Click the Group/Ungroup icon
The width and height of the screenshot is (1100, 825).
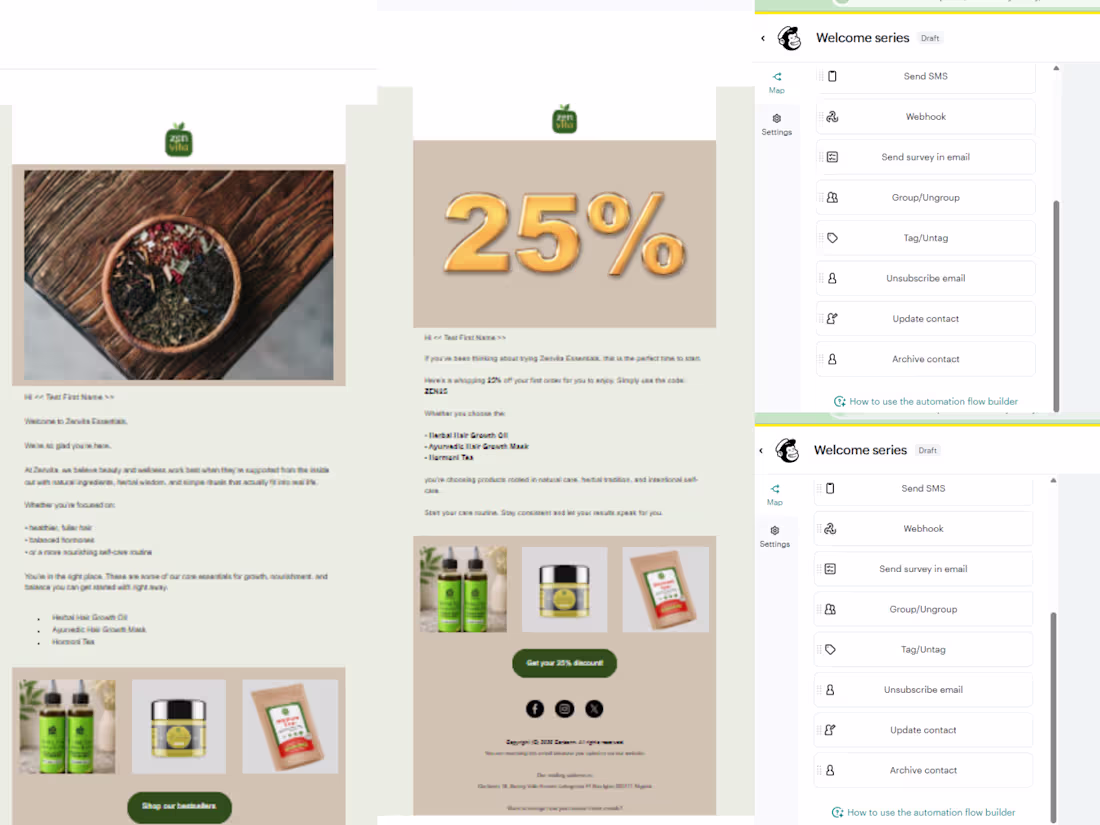click(x=831, y=197)
